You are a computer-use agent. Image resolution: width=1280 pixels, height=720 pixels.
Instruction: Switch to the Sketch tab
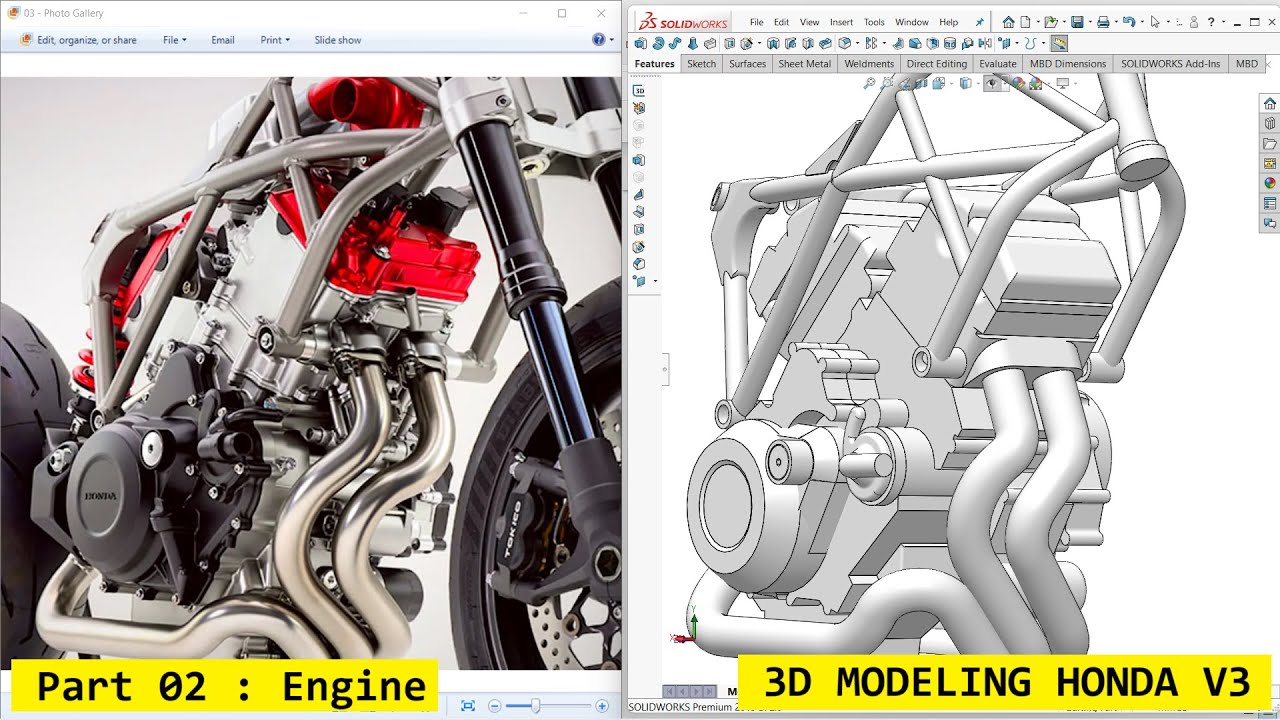[701, 64]
